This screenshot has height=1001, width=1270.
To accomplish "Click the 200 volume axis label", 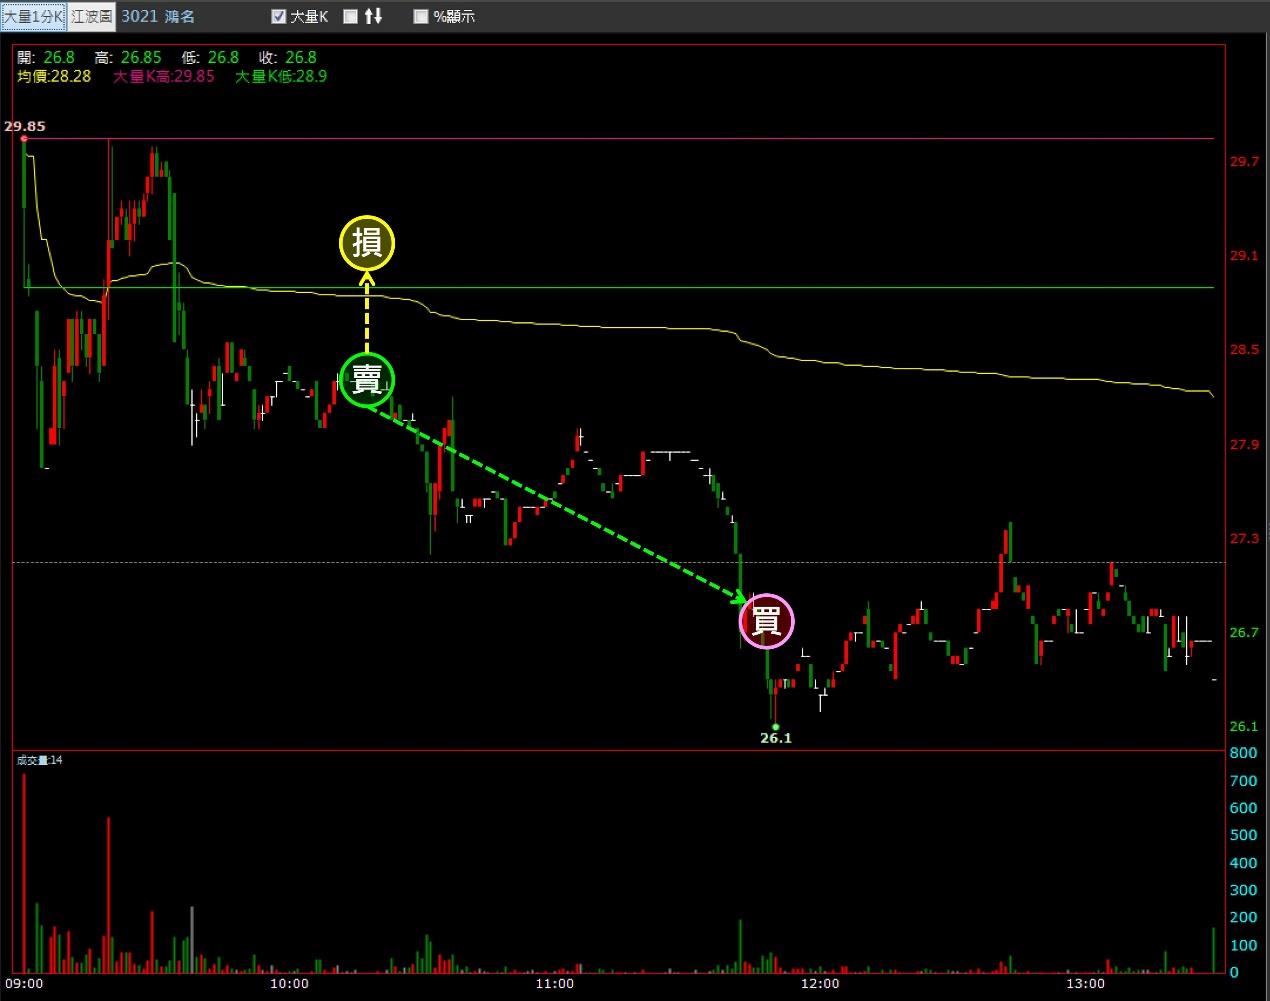I will pyautogui.click(x=1243, y=917).
